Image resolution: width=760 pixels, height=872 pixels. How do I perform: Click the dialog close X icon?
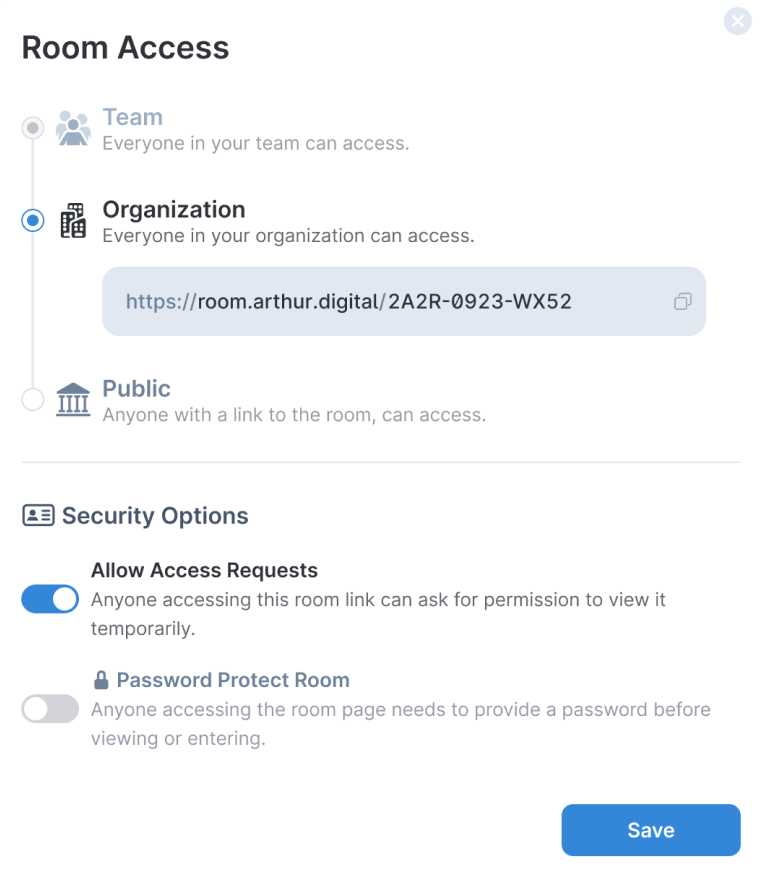(737, 21)
